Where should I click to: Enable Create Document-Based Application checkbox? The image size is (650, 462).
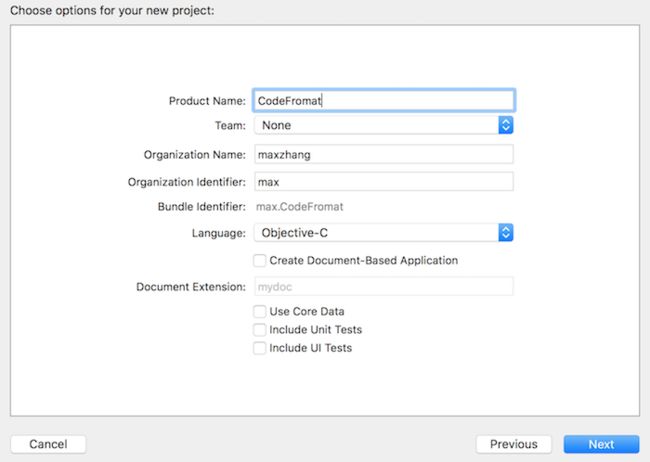tap(260, 260)
